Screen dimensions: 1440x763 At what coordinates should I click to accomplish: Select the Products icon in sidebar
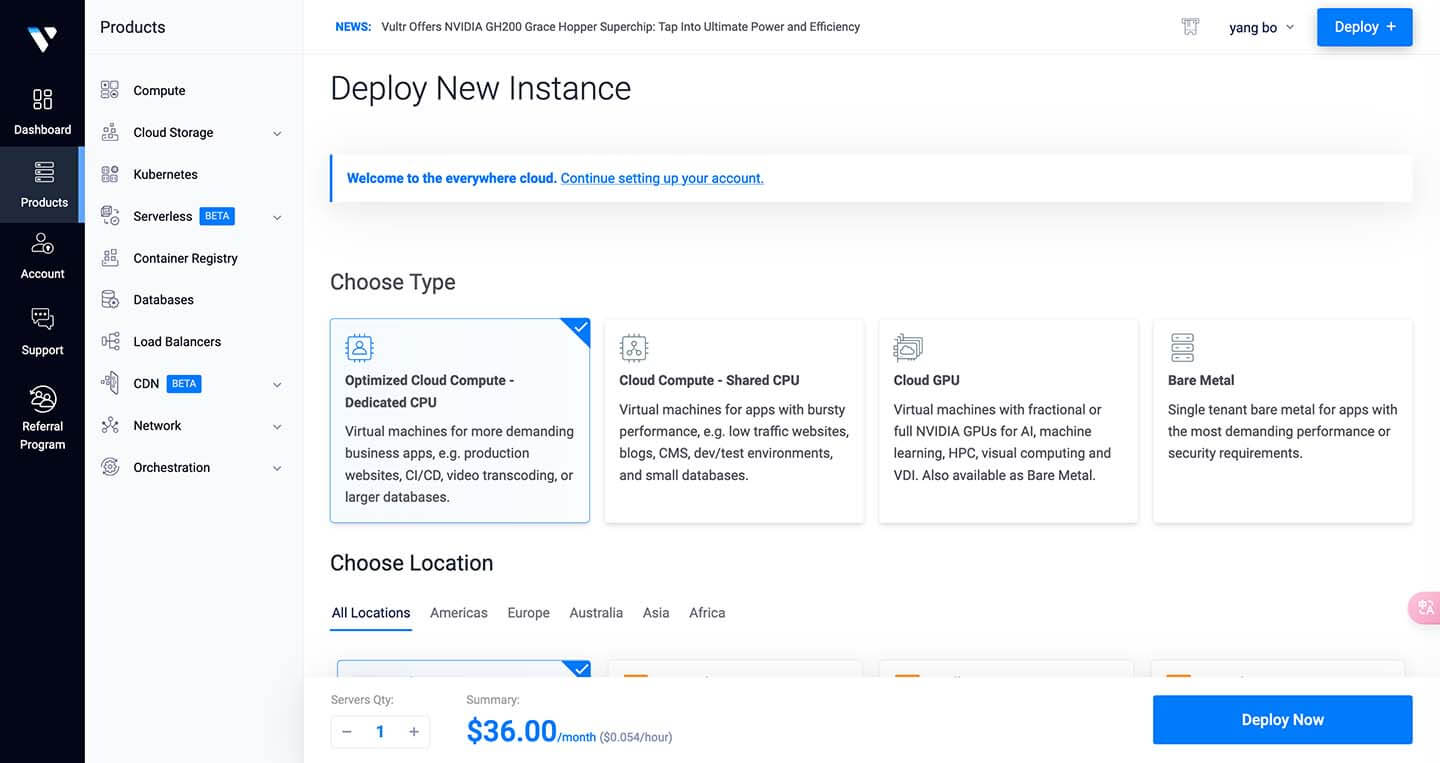[x=44, y=171]
